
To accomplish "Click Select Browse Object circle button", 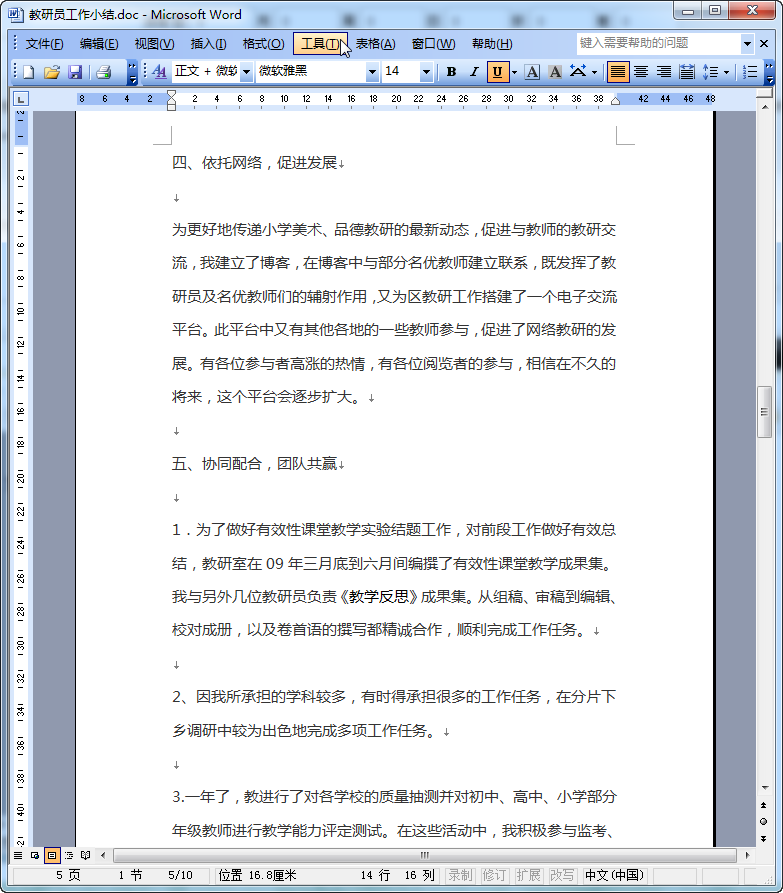I will coord(764,821).
